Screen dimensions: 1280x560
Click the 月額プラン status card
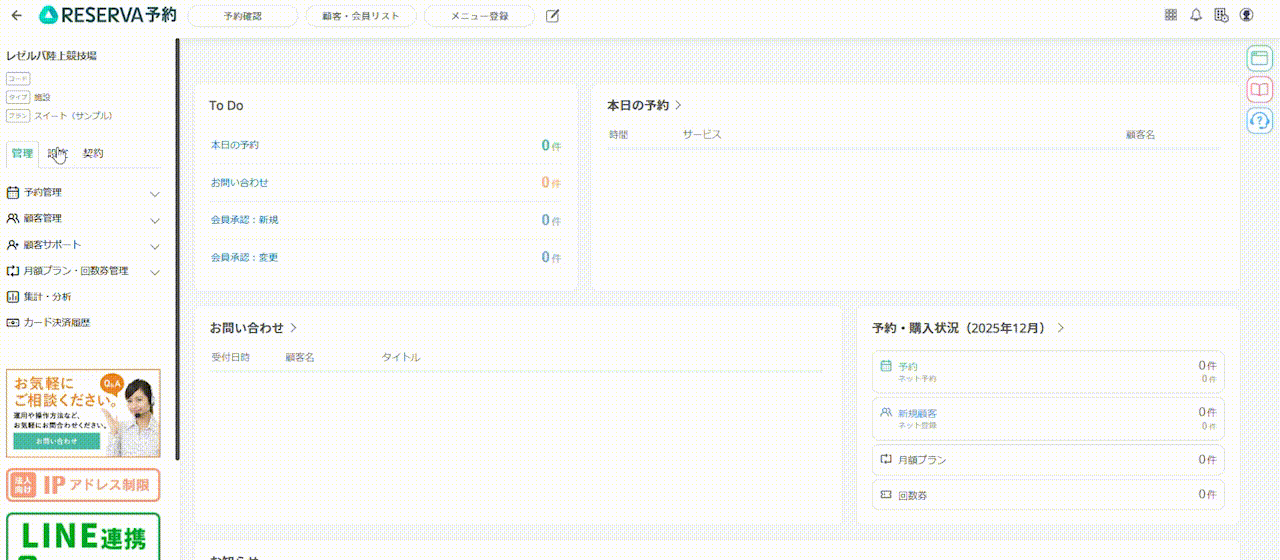(x=1048, y=459)
